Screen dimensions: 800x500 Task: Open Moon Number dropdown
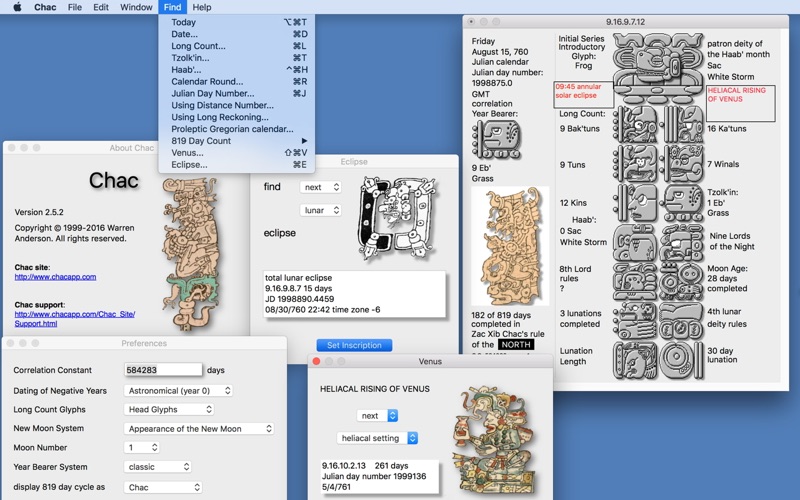tap(142, 447)
